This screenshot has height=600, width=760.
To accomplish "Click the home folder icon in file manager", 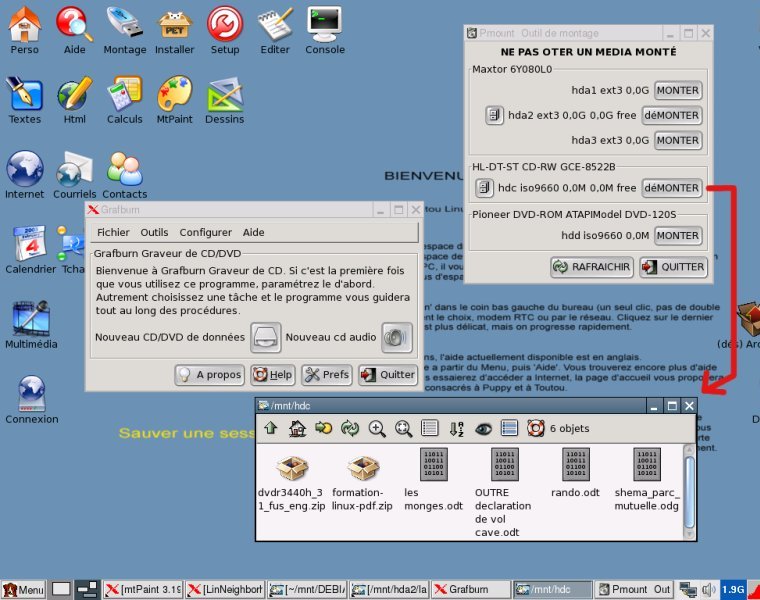I will (x=297, y=428).
